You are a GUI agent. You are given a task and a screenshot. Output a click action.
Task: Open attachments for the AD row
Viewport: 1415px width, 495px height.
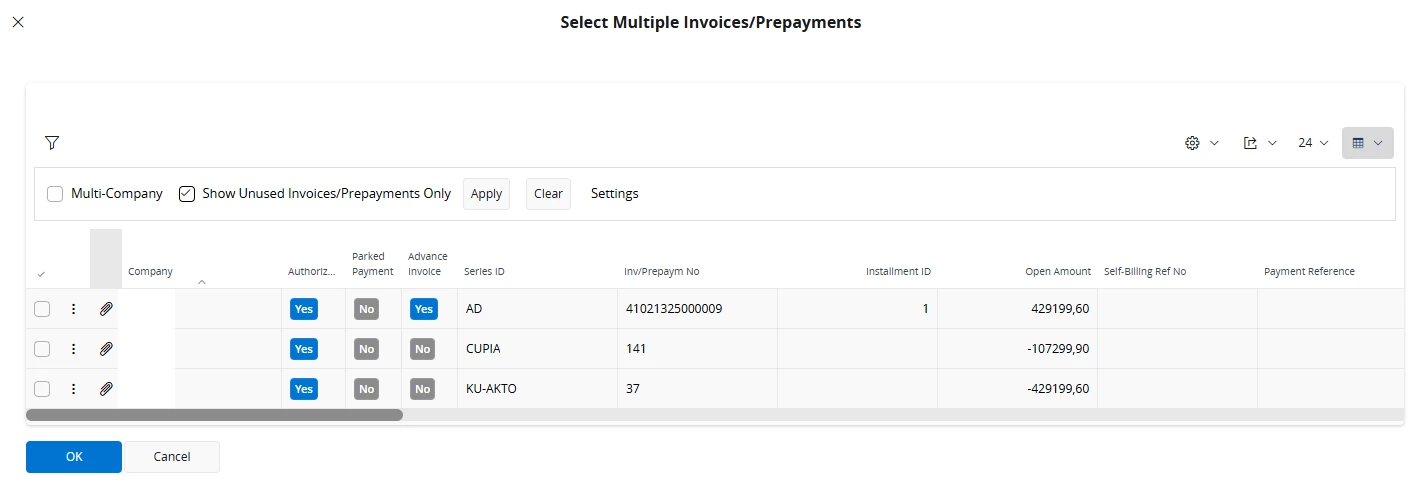(106, 309)
